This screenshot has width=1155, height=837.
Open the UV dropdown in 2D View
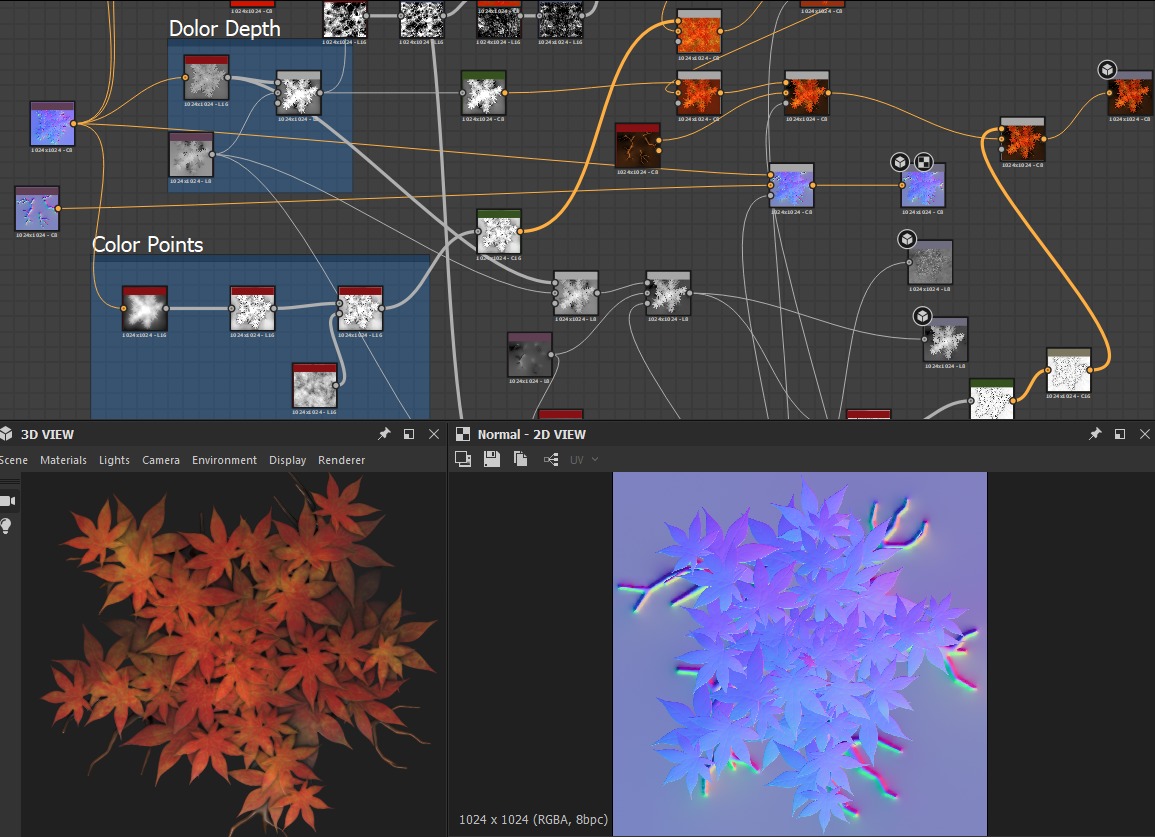click(584, 459)
